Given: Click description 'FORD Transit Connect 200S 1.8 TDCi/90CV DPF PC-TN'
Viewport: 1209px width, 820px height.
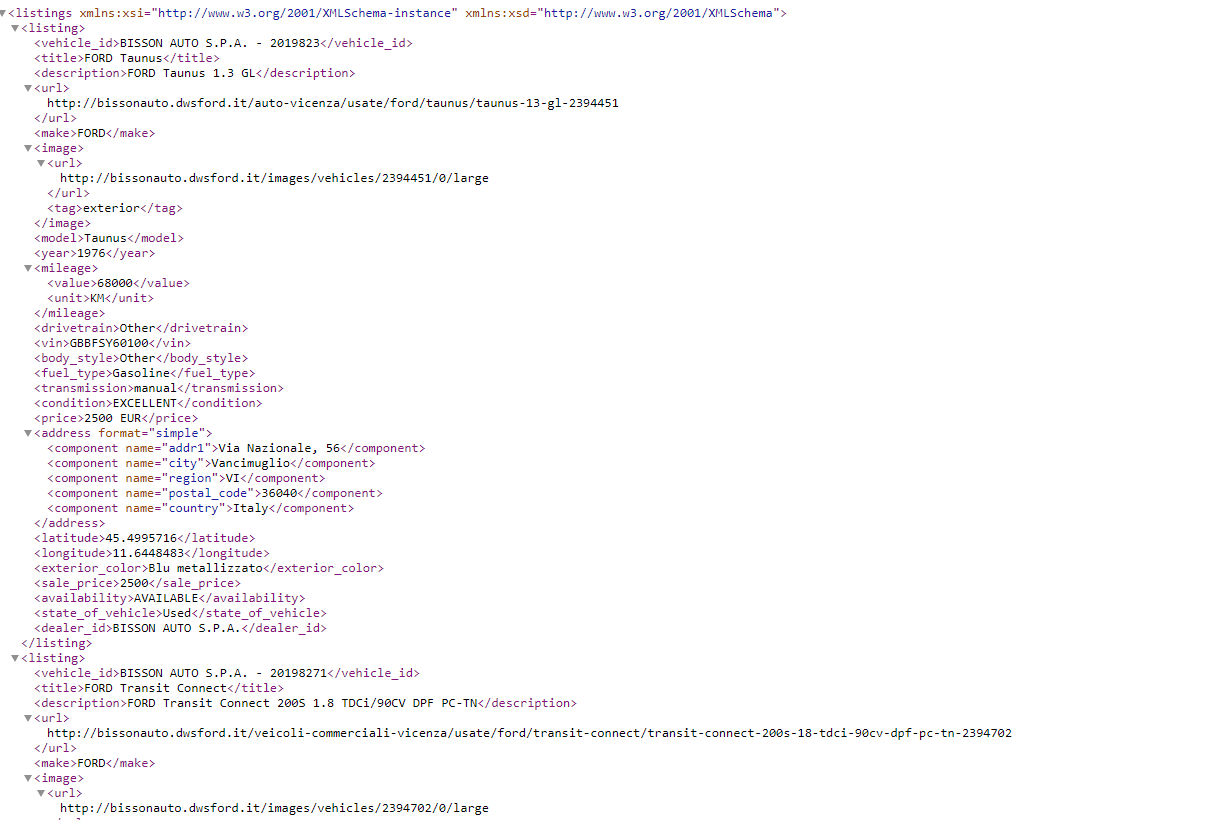Looking at the screenshot, I should click(x=305, y=703).
